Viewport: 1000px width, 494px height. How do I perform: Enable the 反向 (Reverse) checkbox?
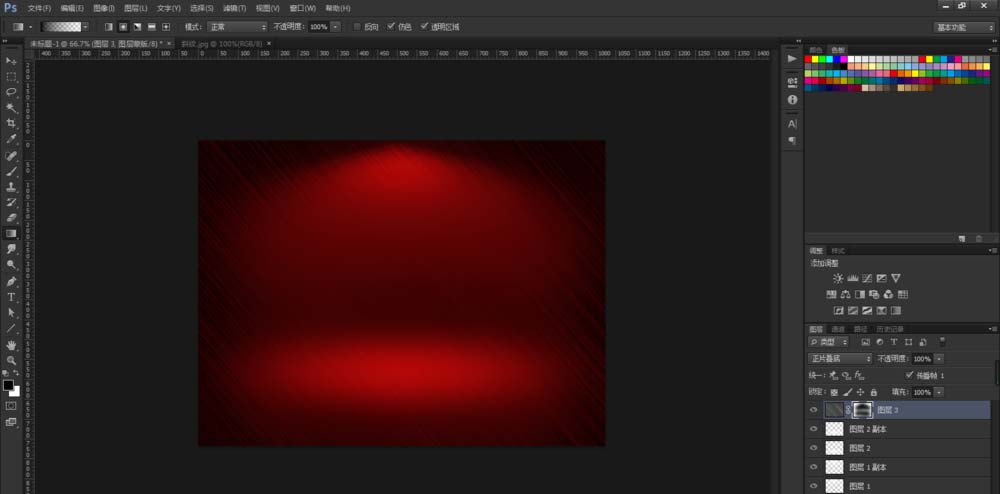(358, 26)
